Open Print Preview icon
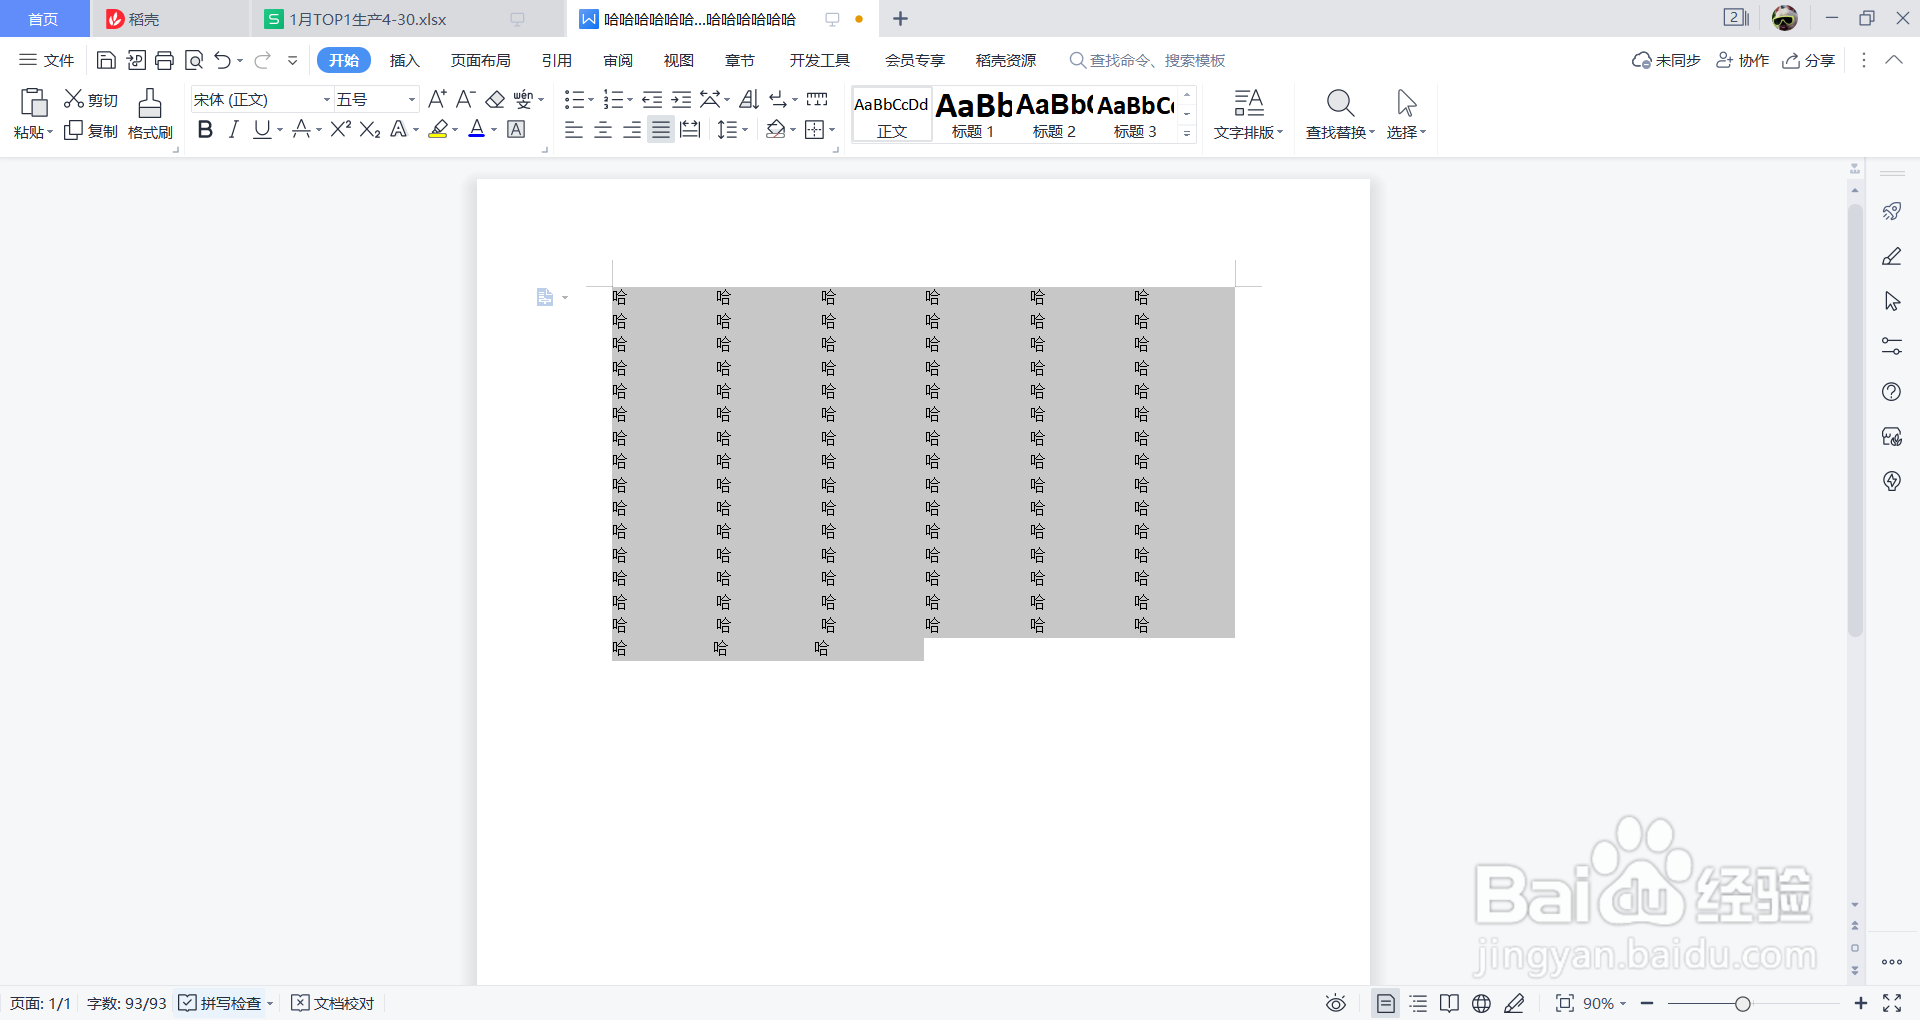This screenshot has height=1020, width=1920. tap(194, 60)
